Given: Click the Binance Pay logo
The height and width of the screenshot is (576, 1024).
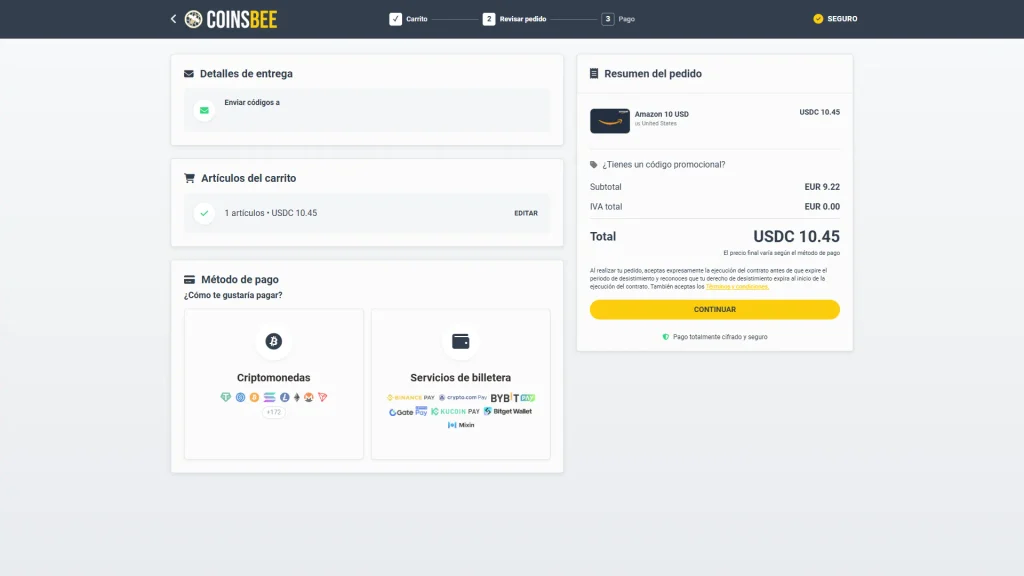Looking at the screenshot, I should [411, 397].
